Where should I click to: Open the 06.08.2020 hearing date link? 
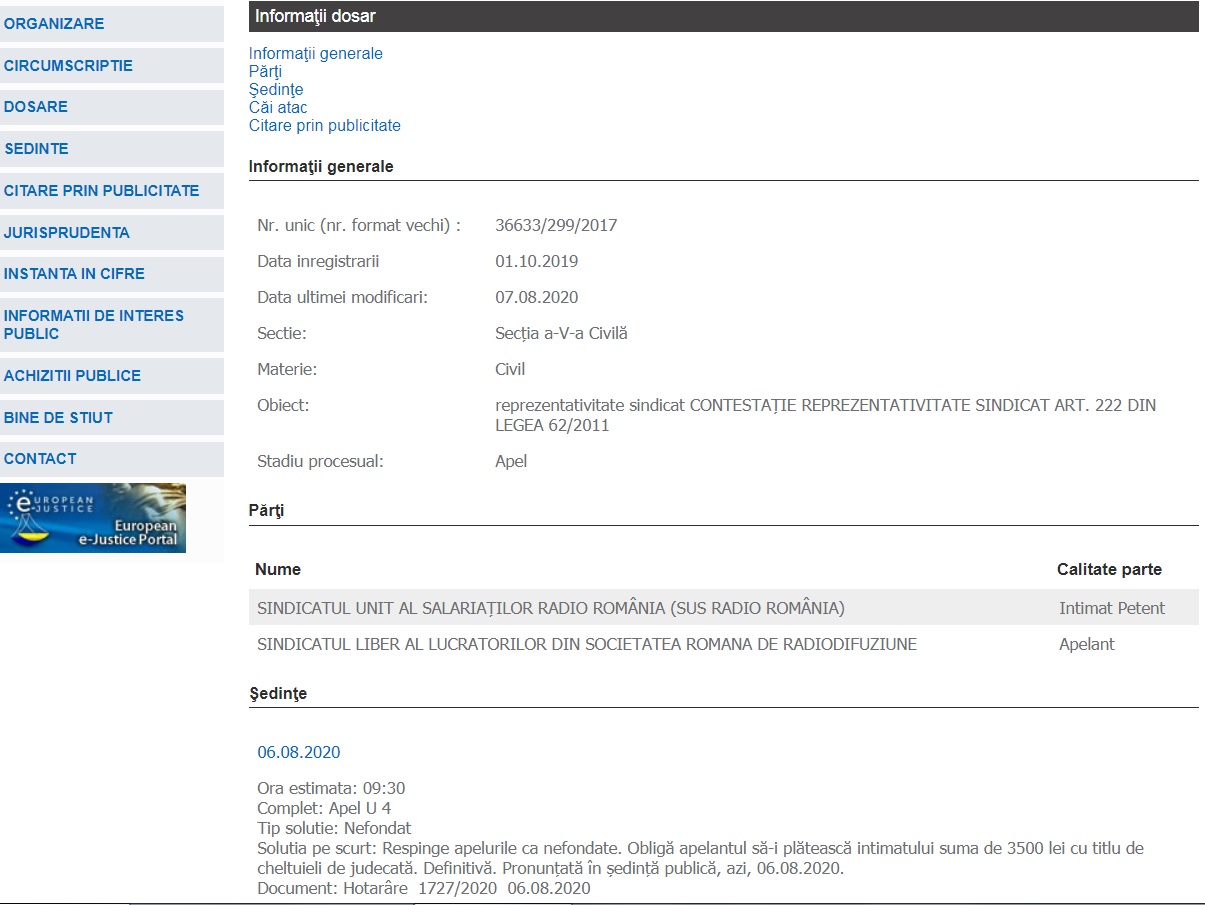298,752
